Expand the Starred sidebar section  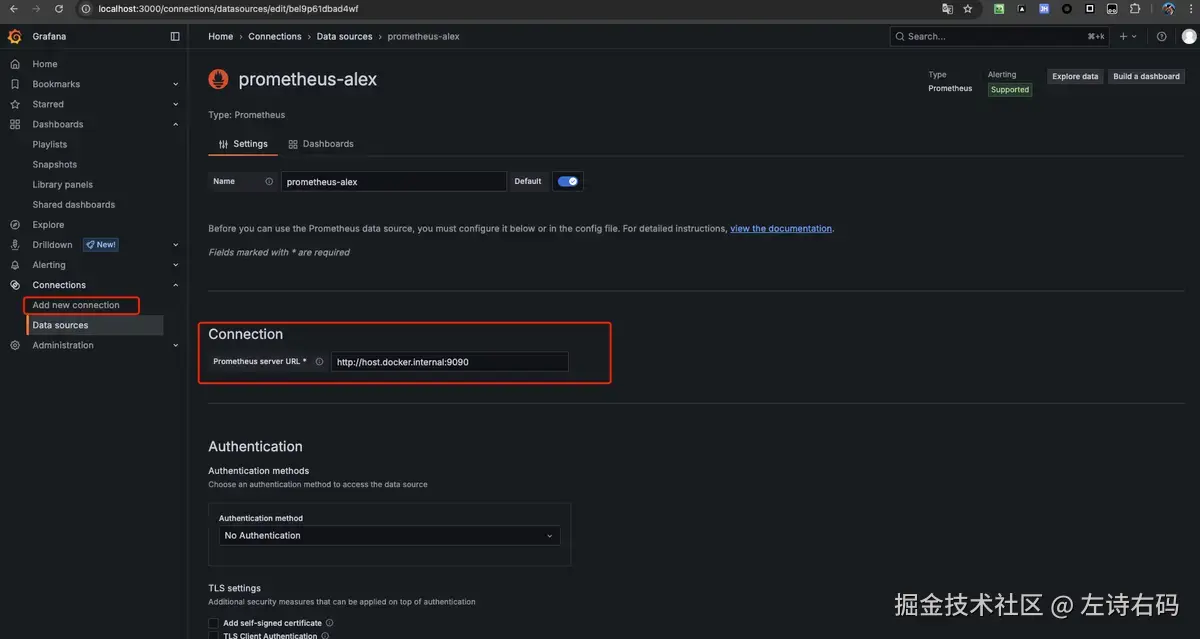pos(176,104)
